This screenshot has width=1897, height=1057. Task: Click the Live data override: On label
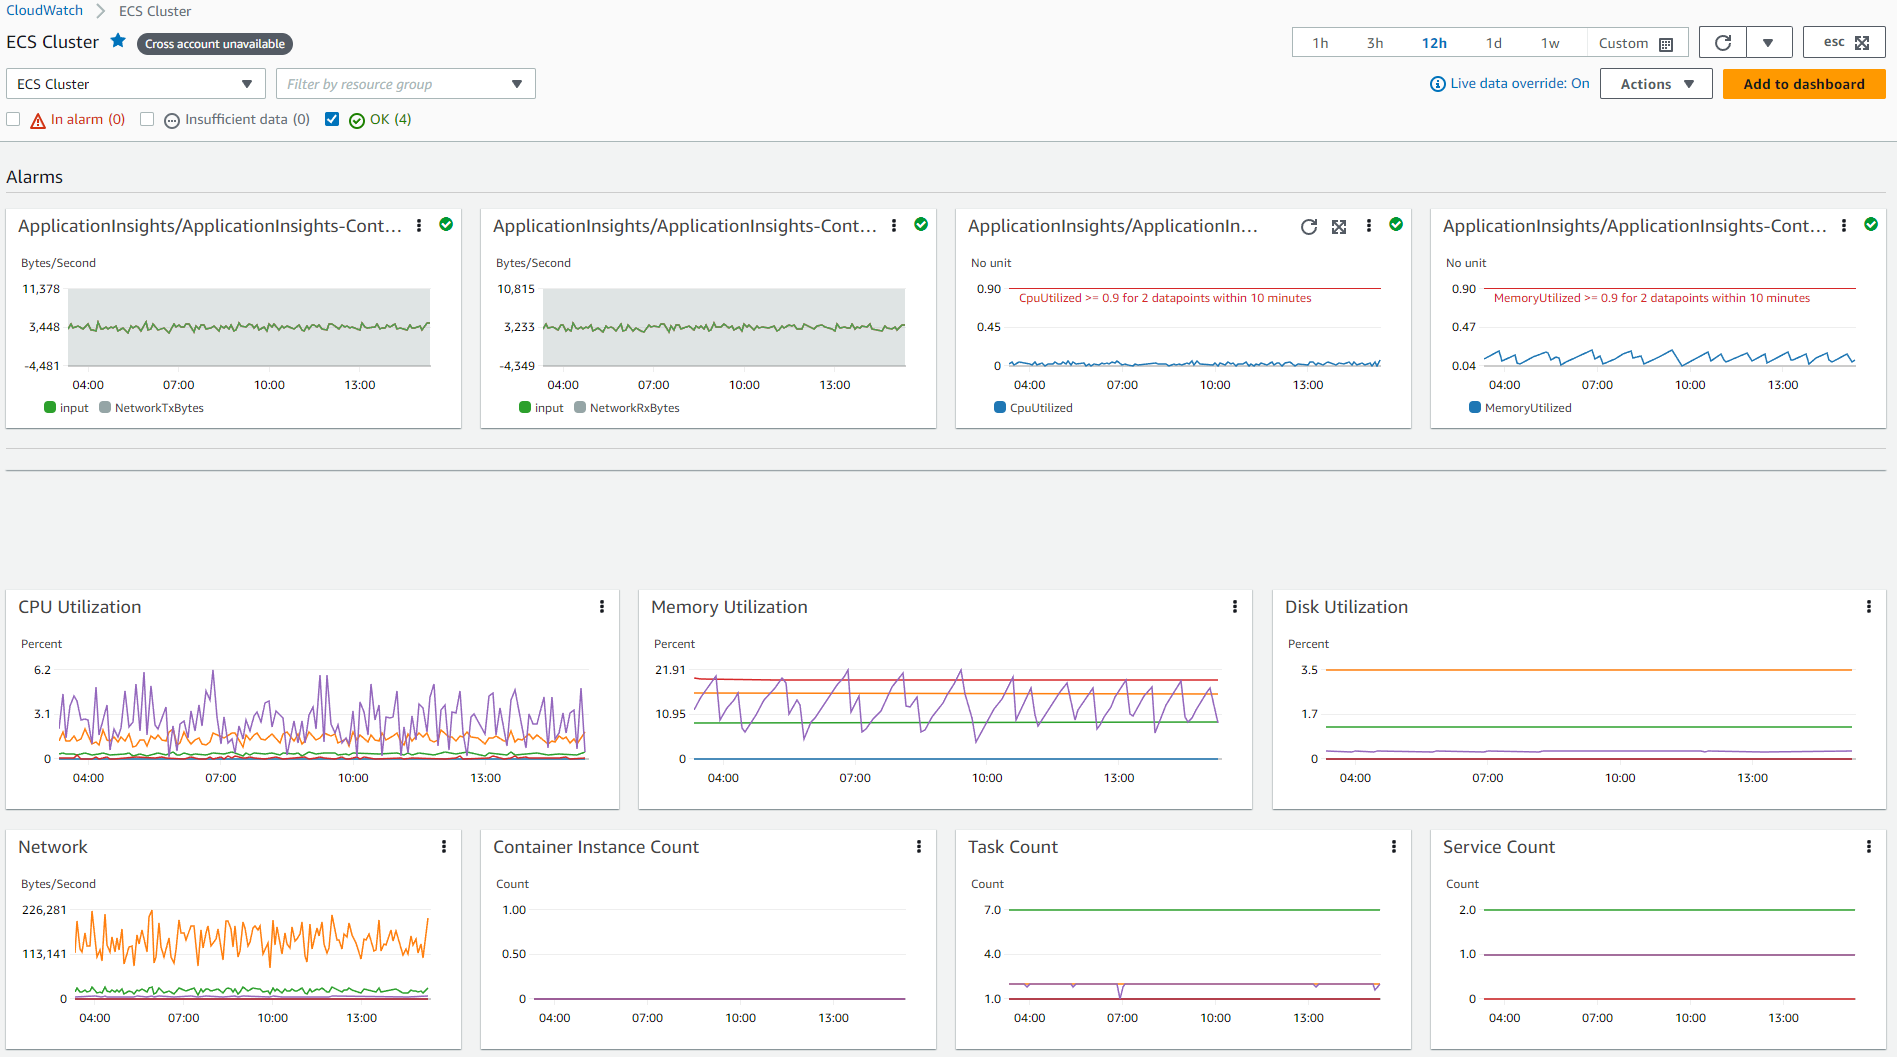(x=1520, y=84)
